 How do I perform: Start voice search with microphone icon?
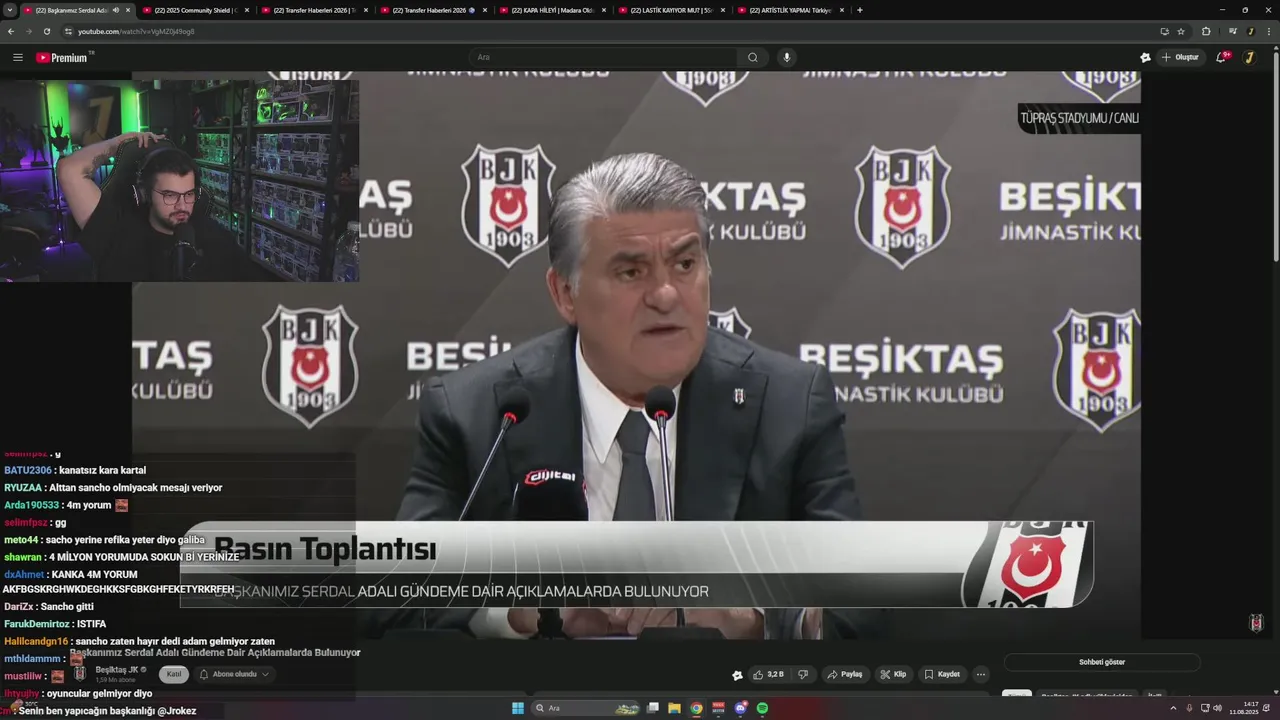coord(787,57)
